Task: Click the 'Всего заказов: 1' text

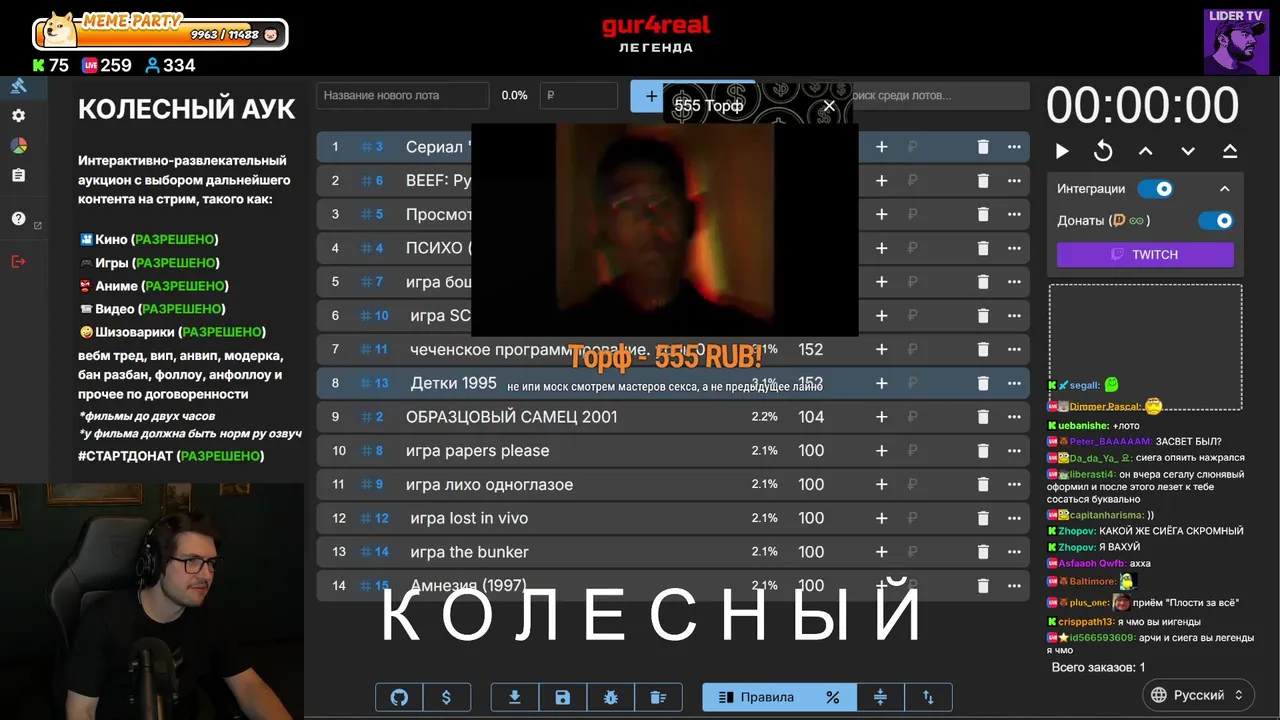Action: (1098, 667)
